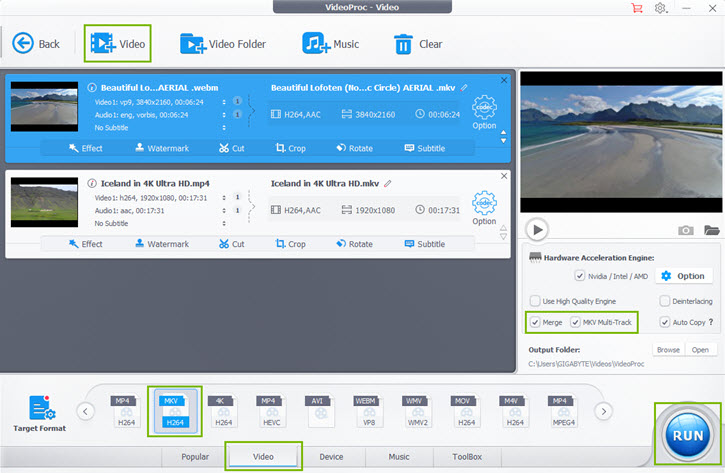Image resolution: width=725 pixels, height=473 pixels.
Task: Click the Browse output folder button
Action: point(667,350)
